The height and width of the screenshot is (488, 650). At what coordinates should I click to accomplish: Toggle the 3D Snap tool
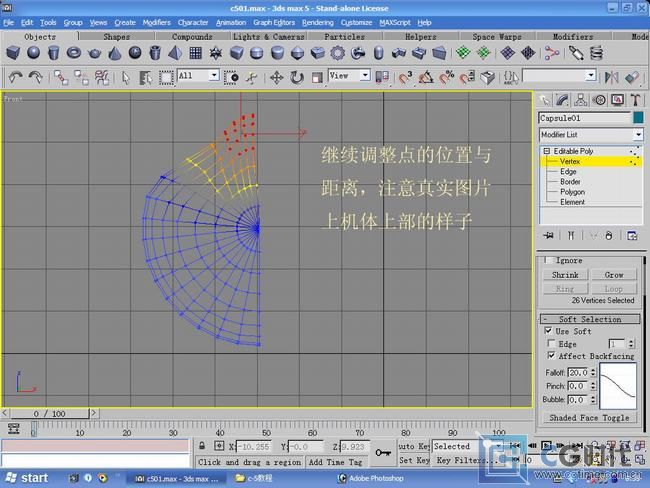point(405,77)
